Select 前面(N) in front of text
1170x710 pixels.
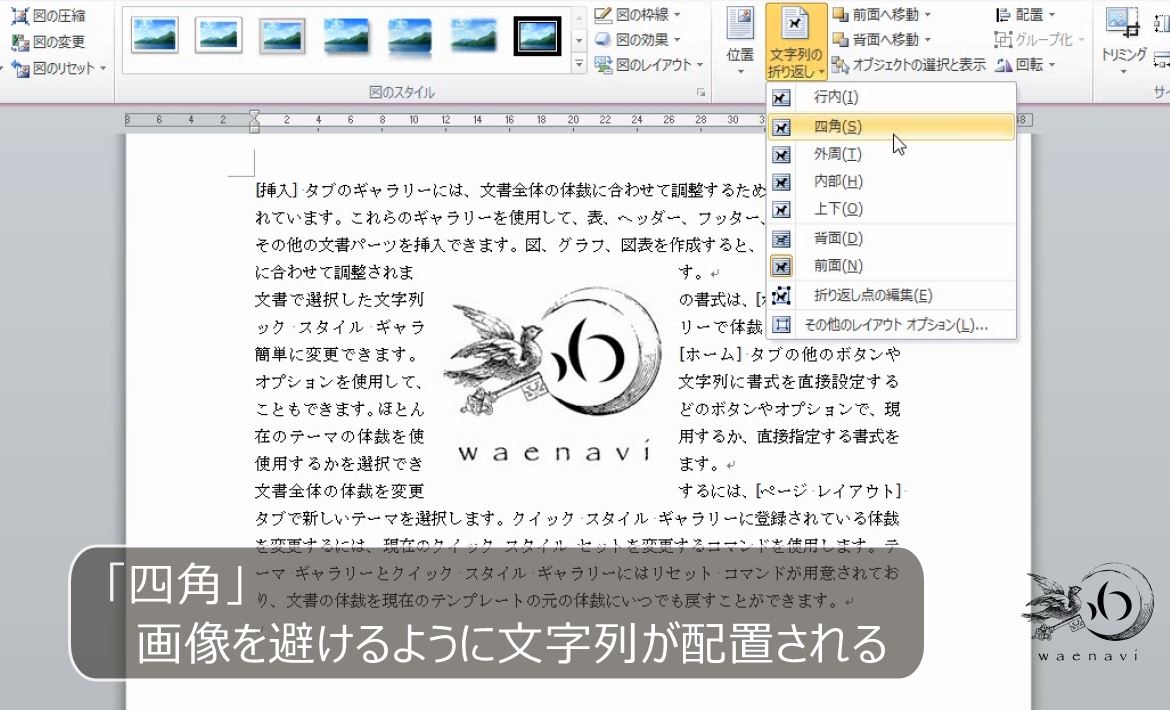point(892,266)
